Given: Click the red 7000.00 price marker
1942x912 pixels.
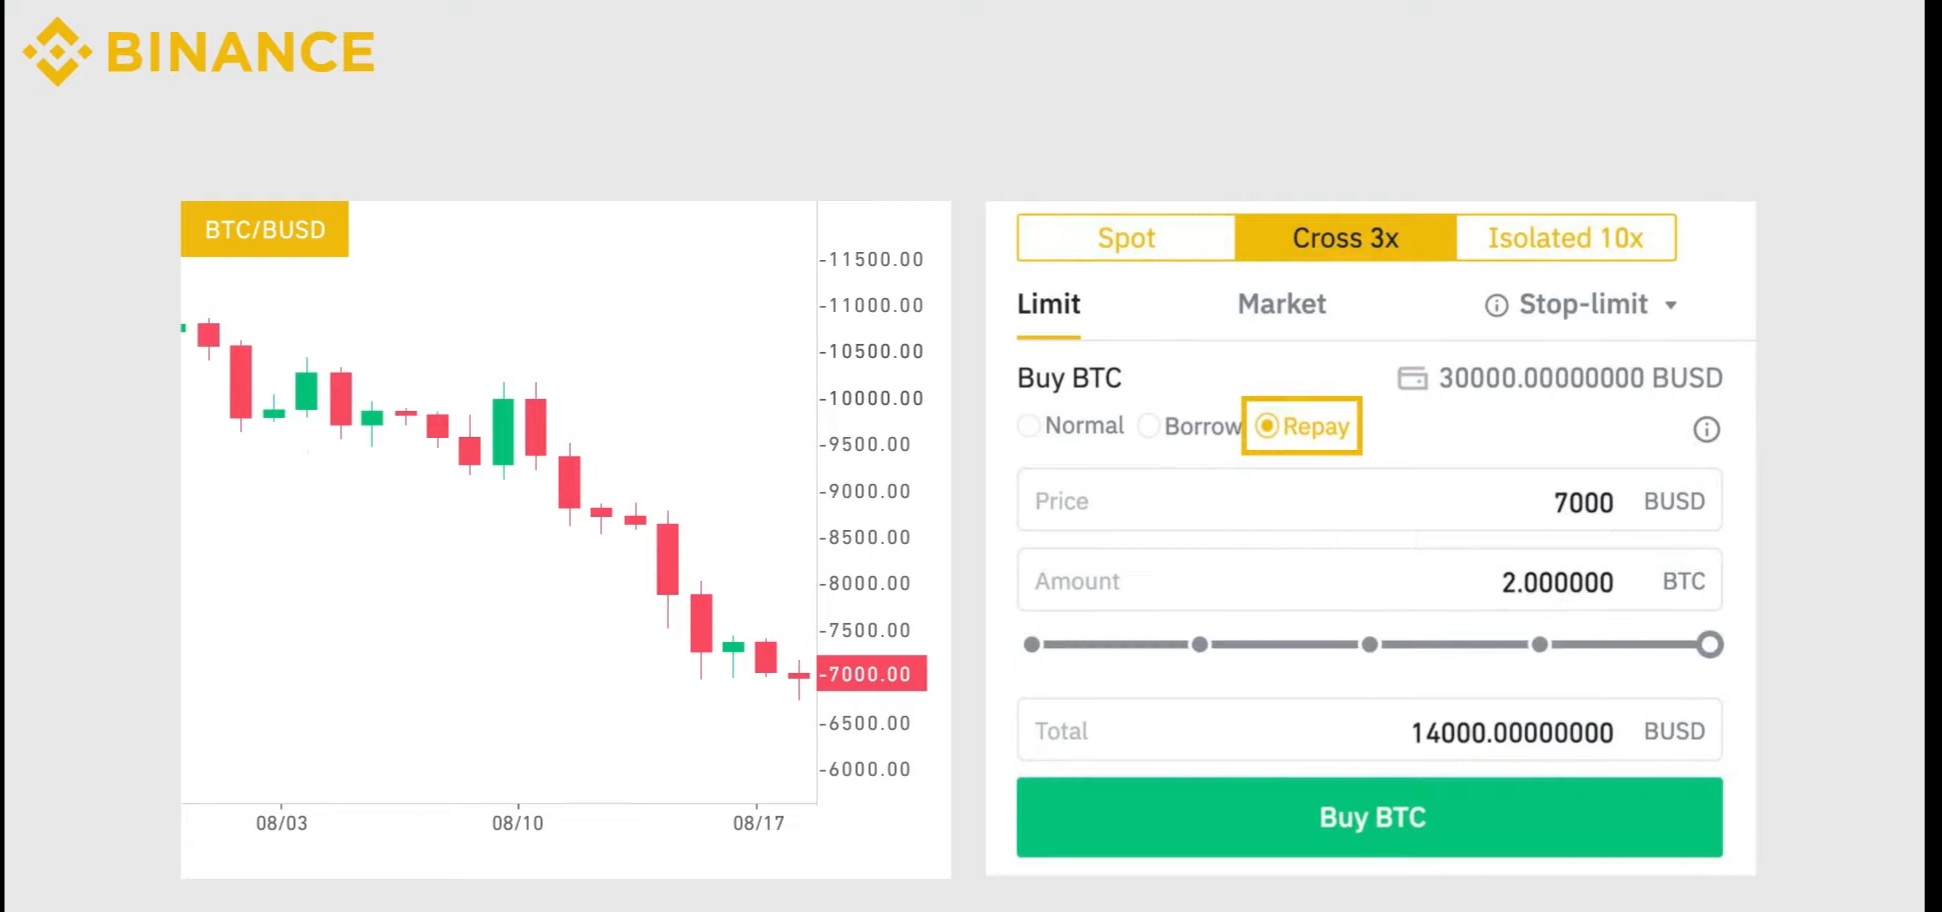Looking at the screenshot, I should click(x=871, y=674).
